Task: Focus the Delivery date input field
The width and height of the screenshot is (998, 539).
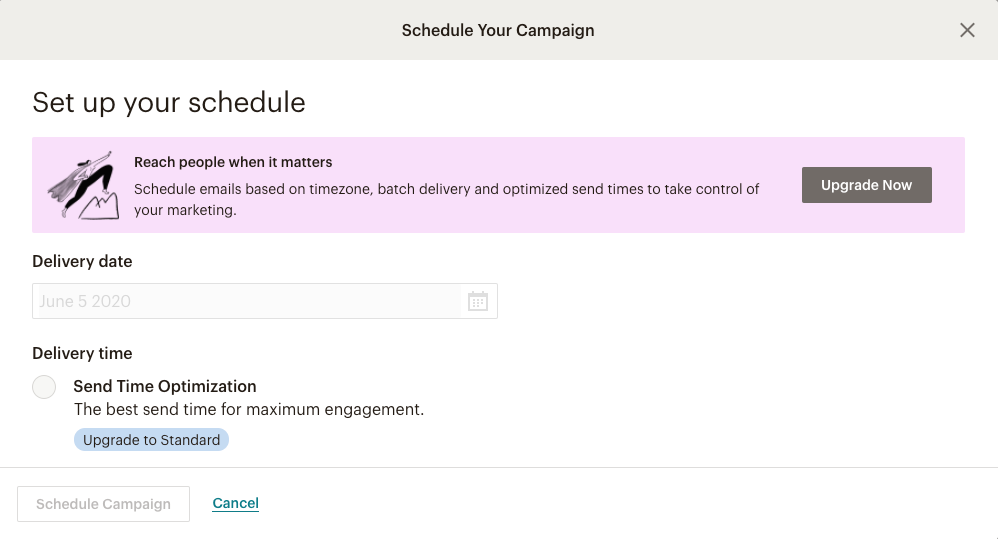Action: [x=265, y=301]
